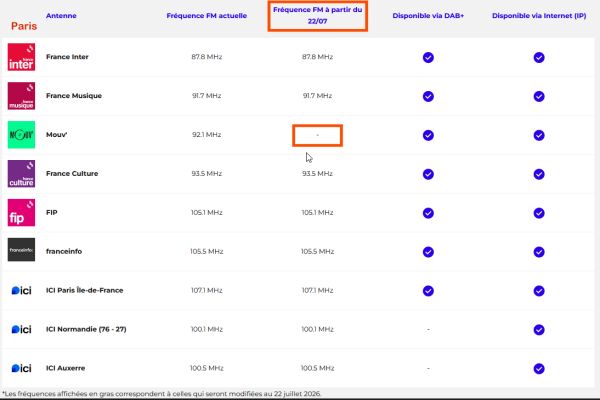Select the ICI Auxerre station name
The width and height of the screenshot is (600, 400).
65,368
